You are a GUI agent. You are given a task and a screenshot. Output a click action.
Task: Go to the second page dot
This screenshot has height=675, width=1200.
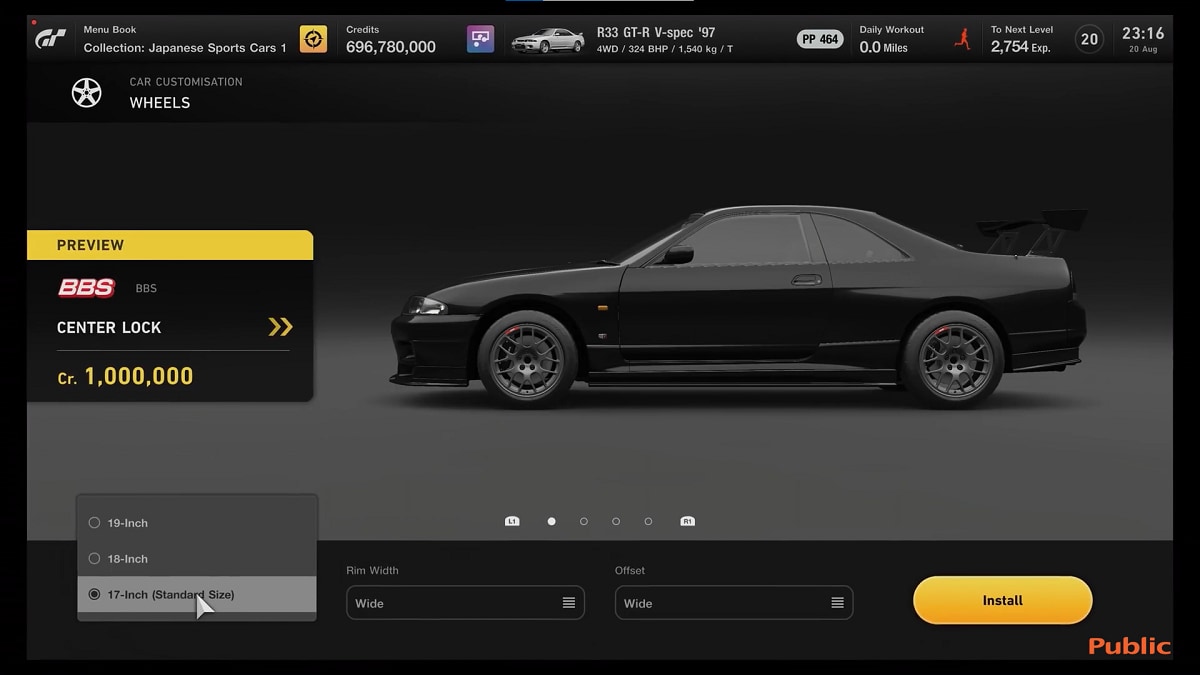click(x=584, y=521)
